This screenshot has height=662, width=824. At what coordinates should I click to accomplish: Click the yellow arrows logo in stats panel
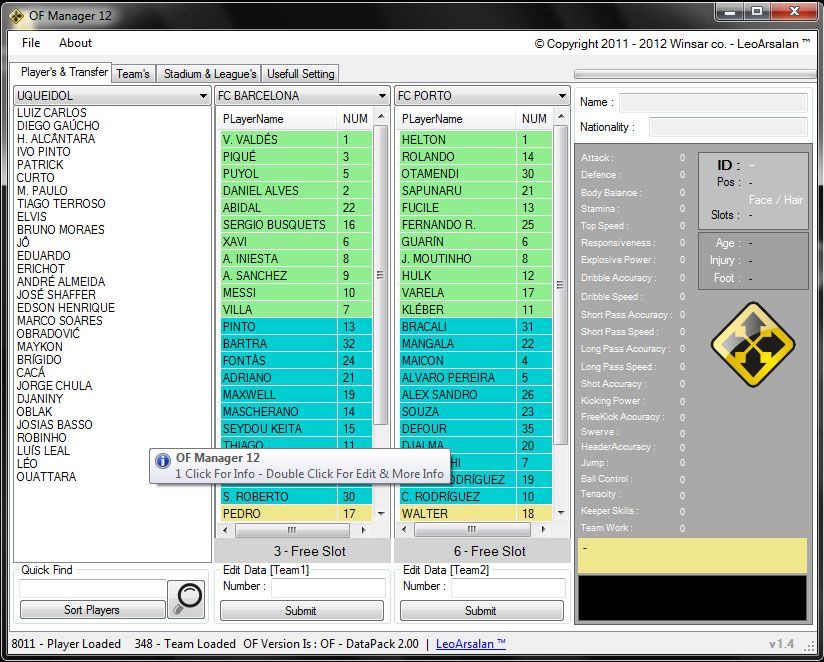coord(752,344)
